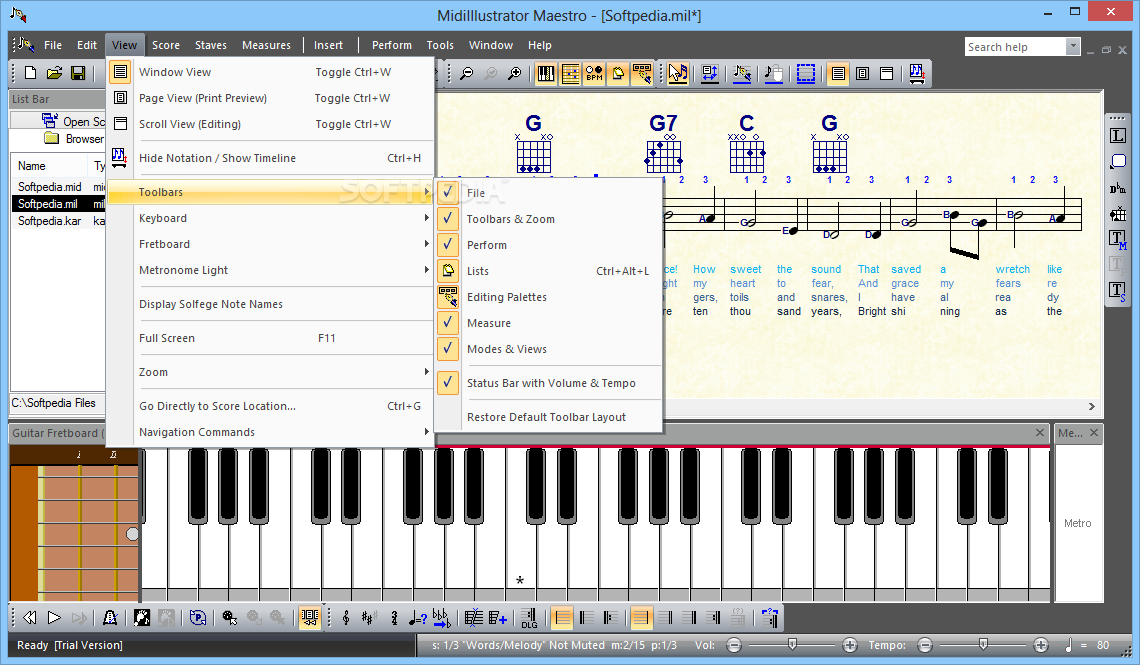Click the add measure plus icon
Screen dimensions: 1140x665
(497, 618)
